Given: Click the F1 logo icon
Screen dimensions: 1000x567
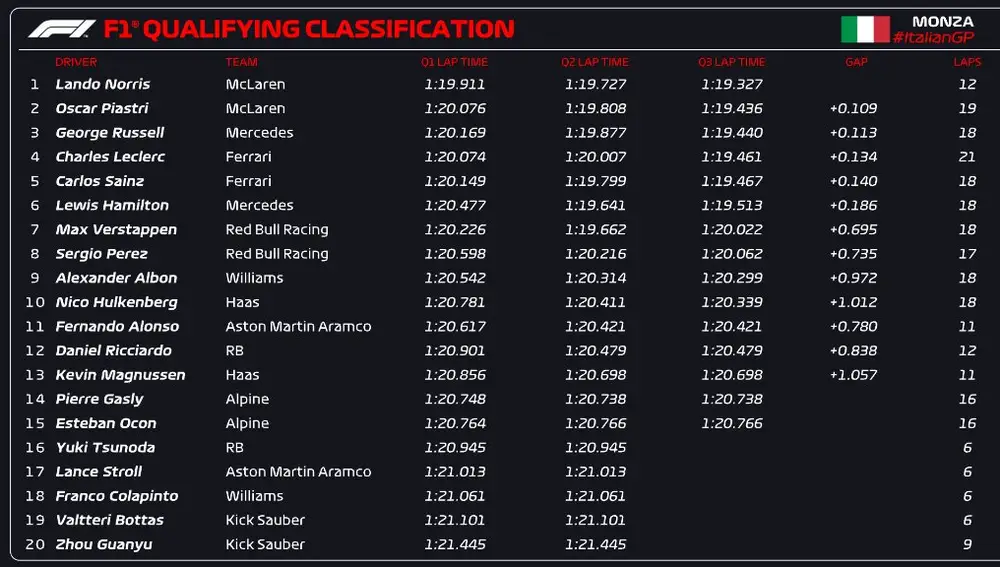Looking at the screenshot, I should point(62,29).
